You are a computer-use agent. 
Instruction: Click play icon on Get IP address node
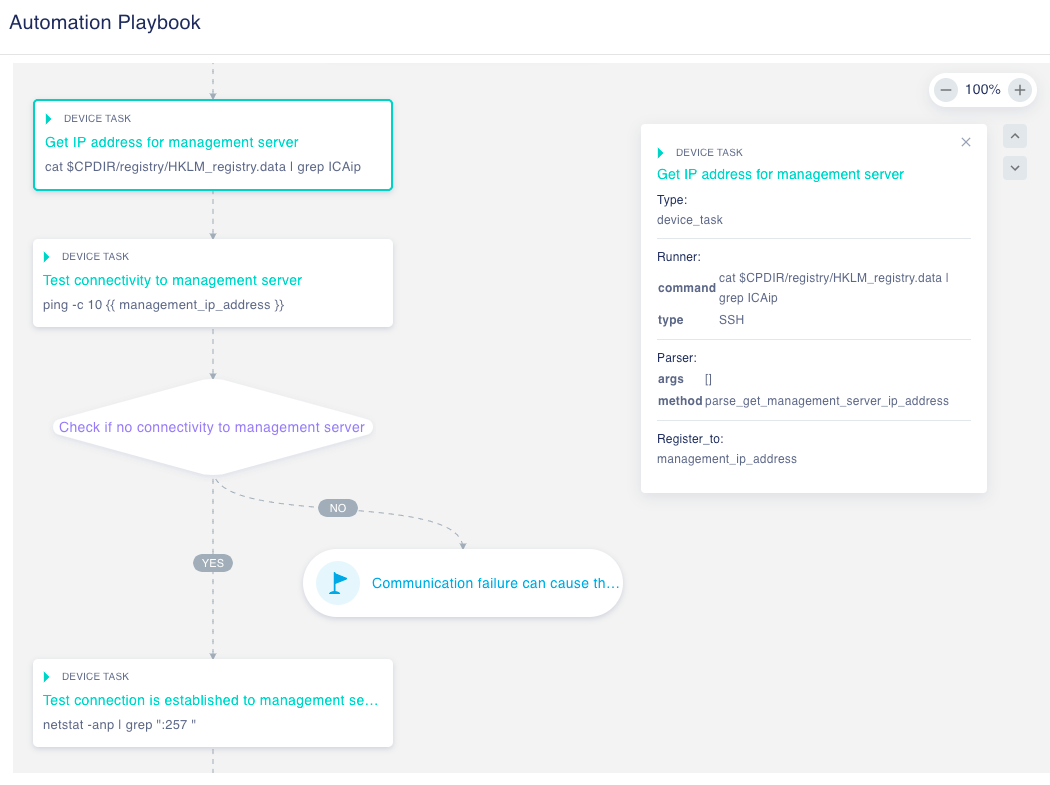(x=49, y=119)
